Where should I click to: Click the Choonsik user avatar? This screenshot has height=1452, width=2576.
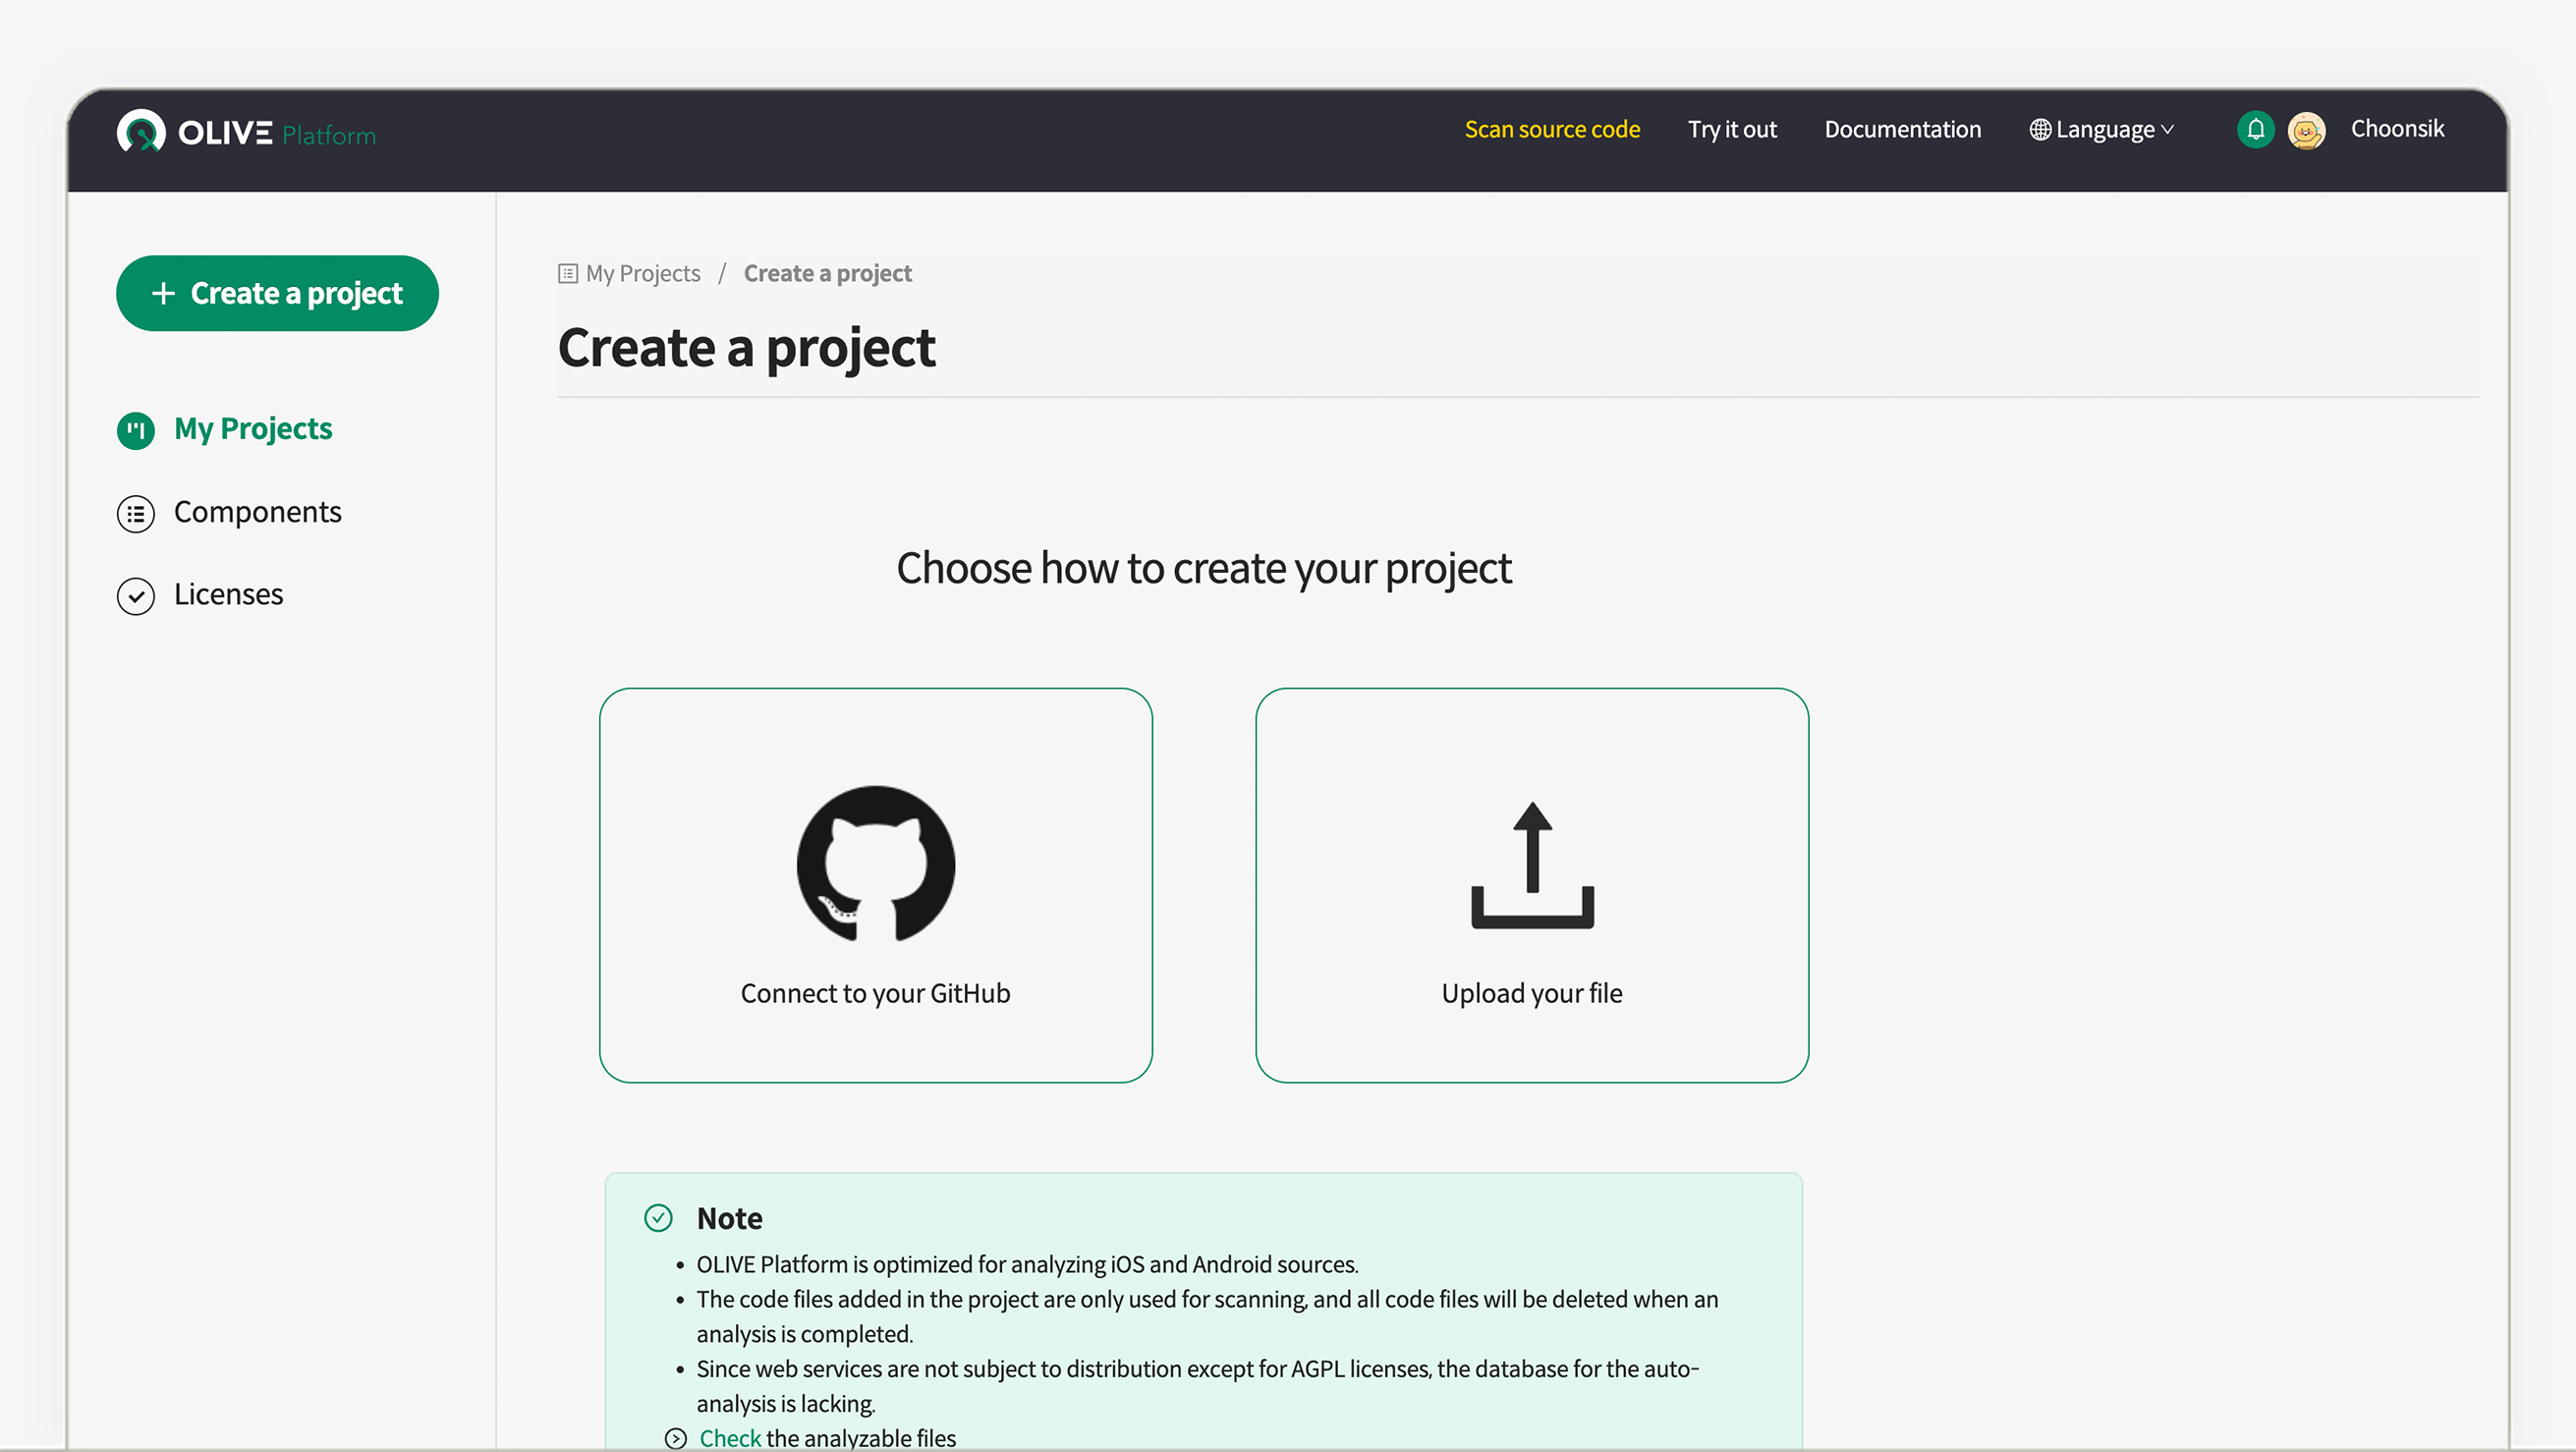(2306, 130)
